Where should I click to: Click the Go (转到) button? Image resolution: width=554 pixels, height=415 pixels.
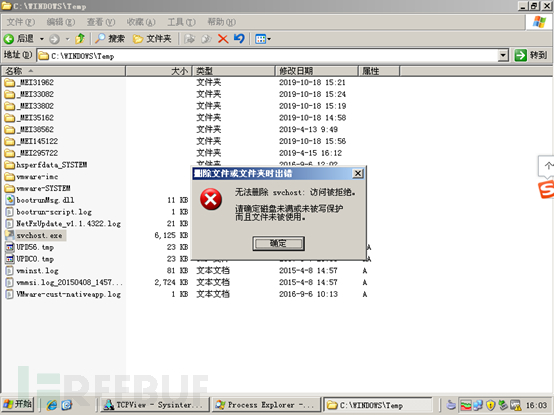pyautogui.click(x=531, y=55)
